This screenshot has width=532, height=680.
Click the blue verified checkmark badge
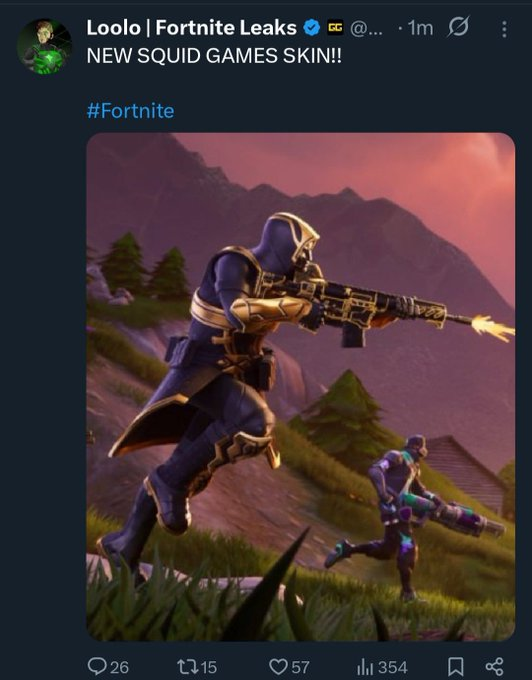(311, 28)
